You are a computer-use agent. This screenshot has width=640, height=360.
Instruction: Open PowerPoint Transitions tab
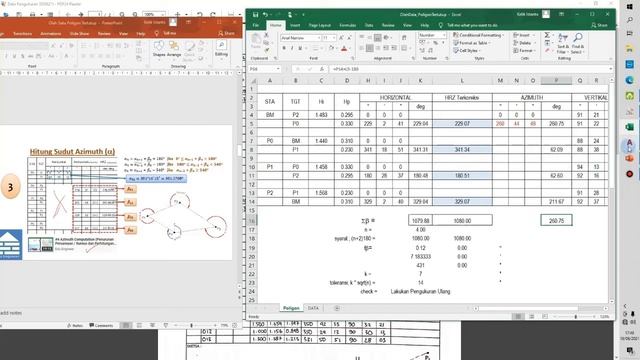click(x=22, y=33)
